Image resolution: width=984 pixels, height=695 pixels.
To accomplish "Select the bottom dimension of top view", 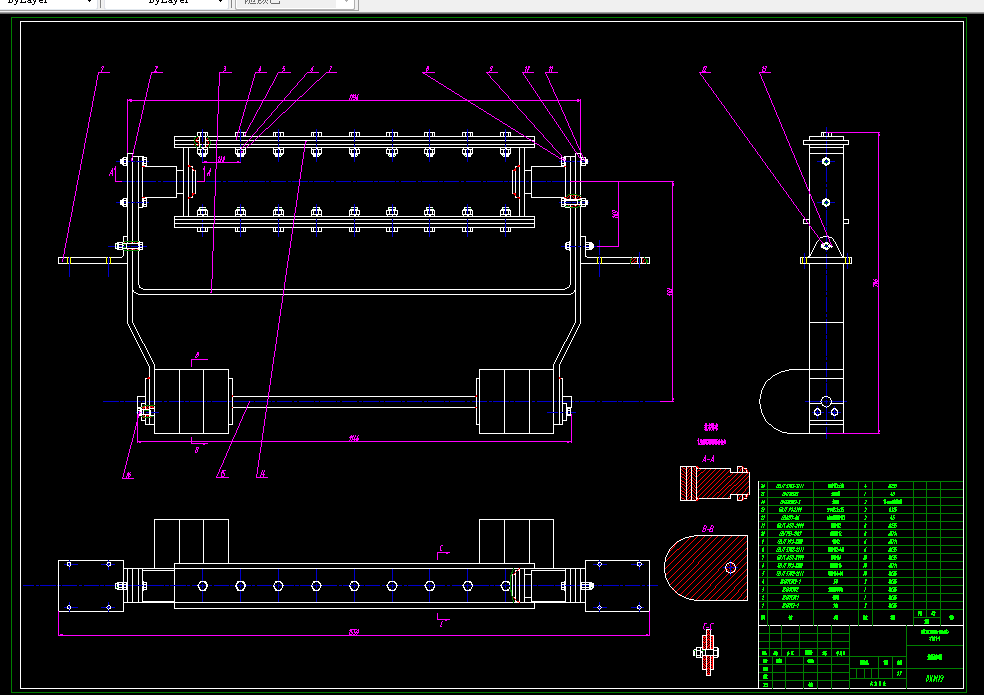I will coord(354,632).
